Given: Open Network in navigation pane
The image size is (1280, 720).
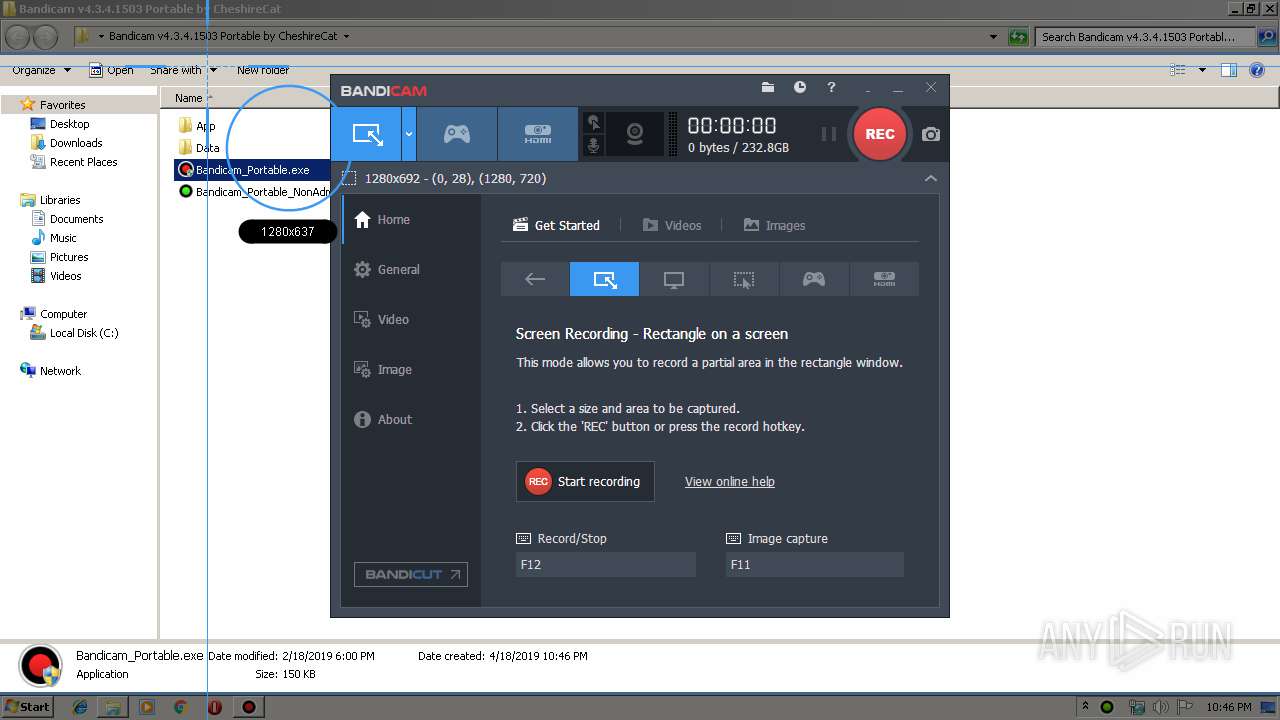Looking at the screenshot, I should click(x=60, y=371).
